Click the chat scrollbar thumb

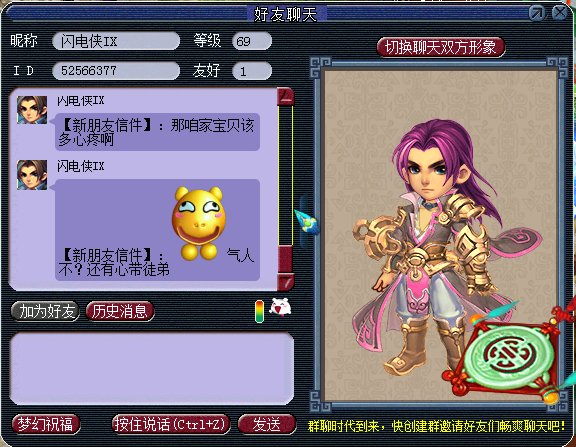click(x=285, y=259)
